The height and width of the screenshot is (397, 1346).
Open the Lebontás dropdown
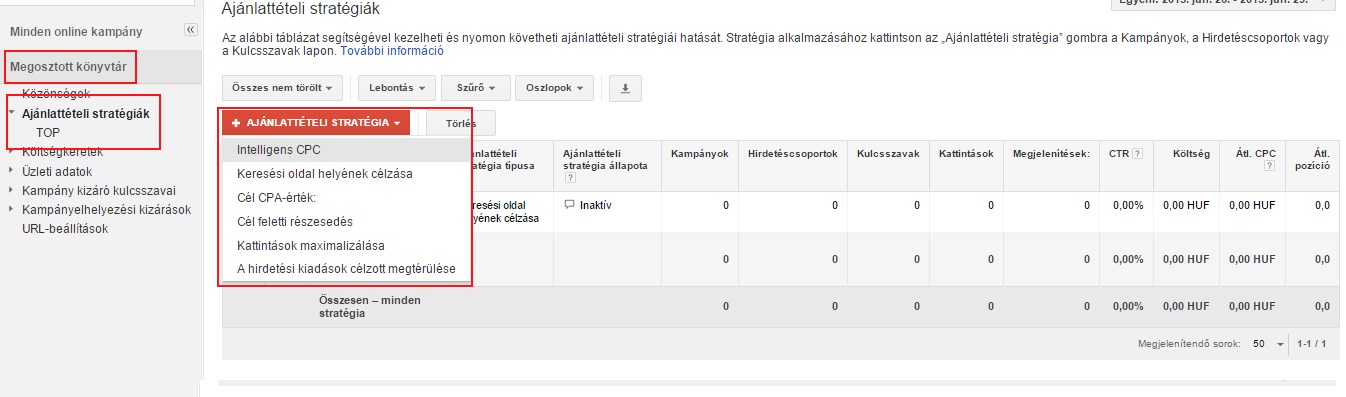397,88
